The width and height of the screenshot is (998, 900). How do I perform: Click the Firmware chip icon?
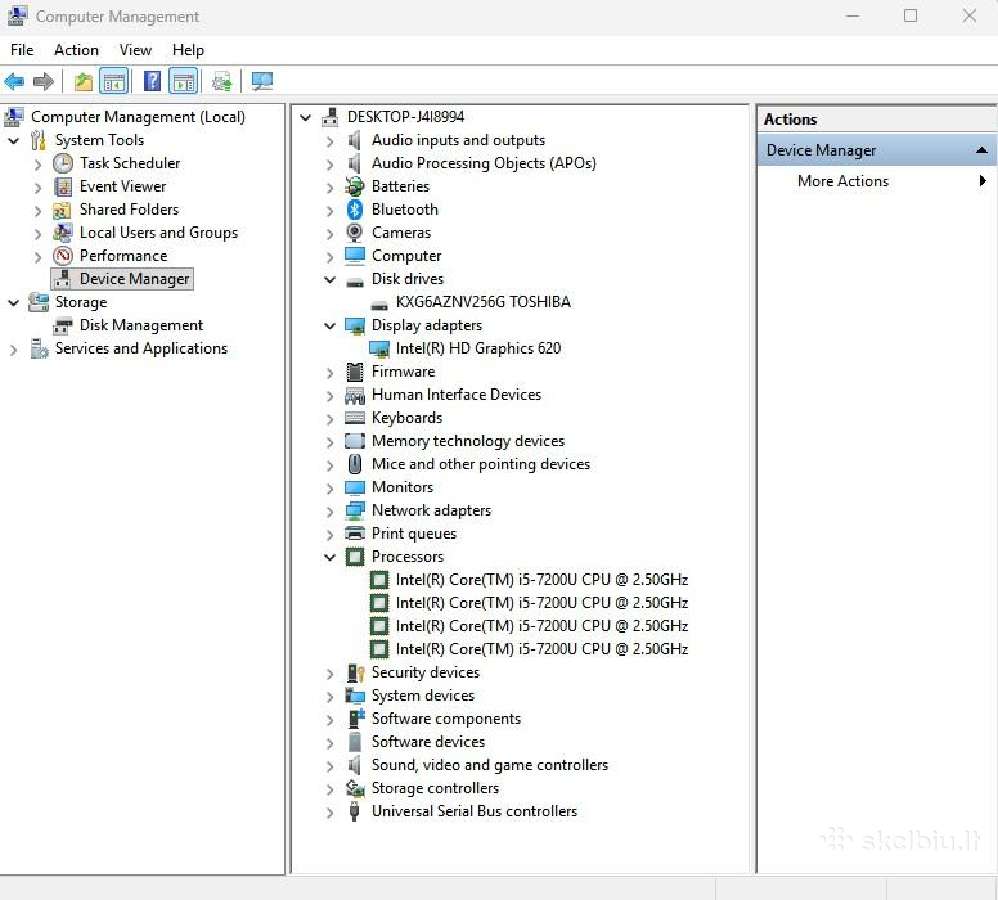[355, 372]
